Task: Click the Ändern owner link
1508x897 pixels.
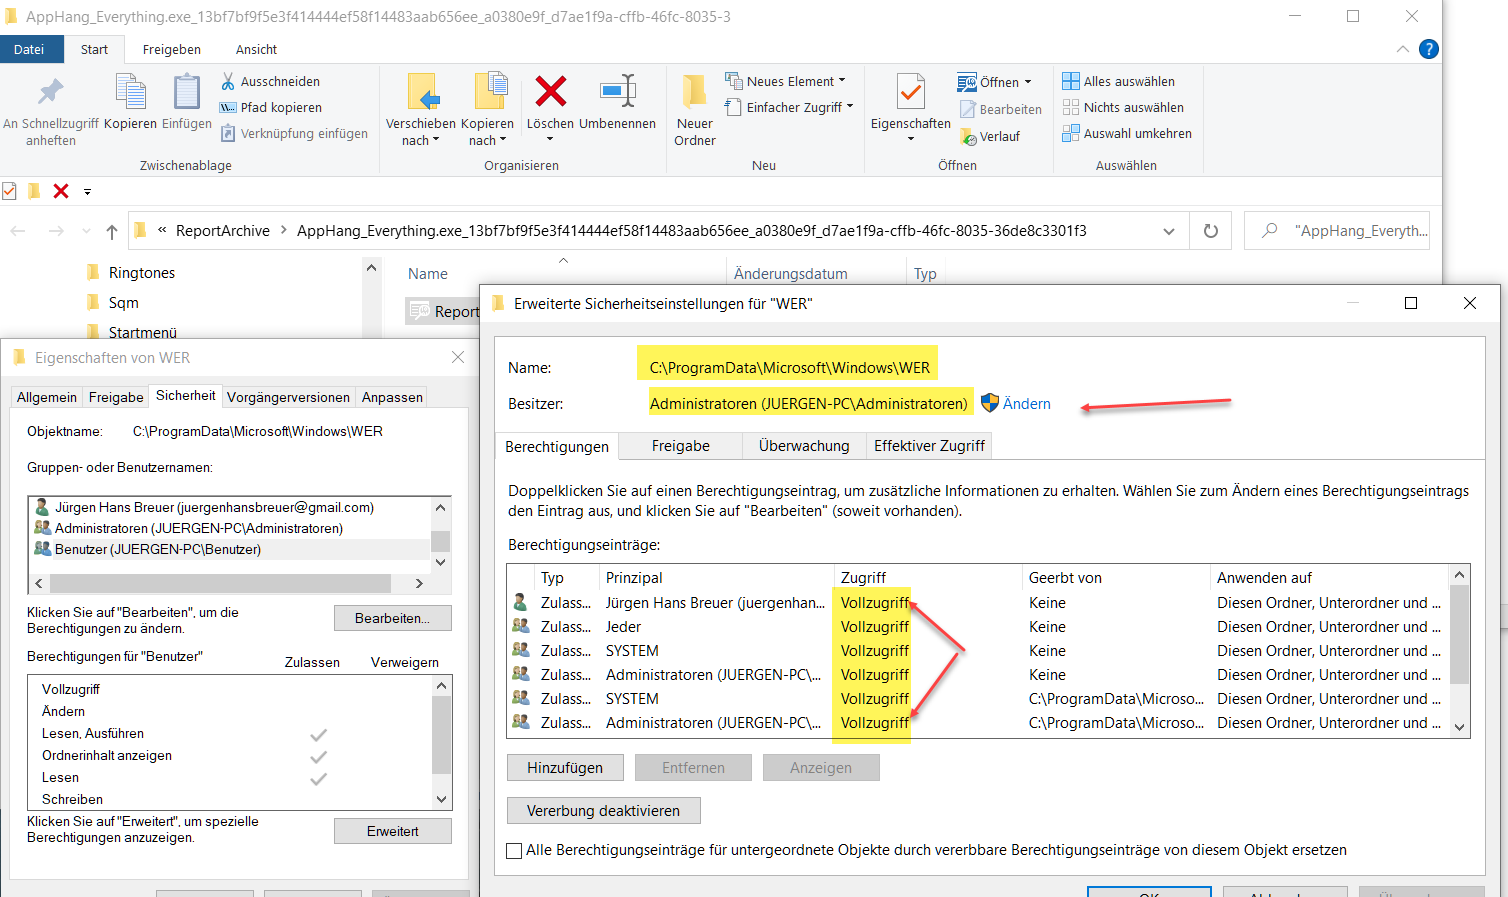Action: pos(1026,404)
